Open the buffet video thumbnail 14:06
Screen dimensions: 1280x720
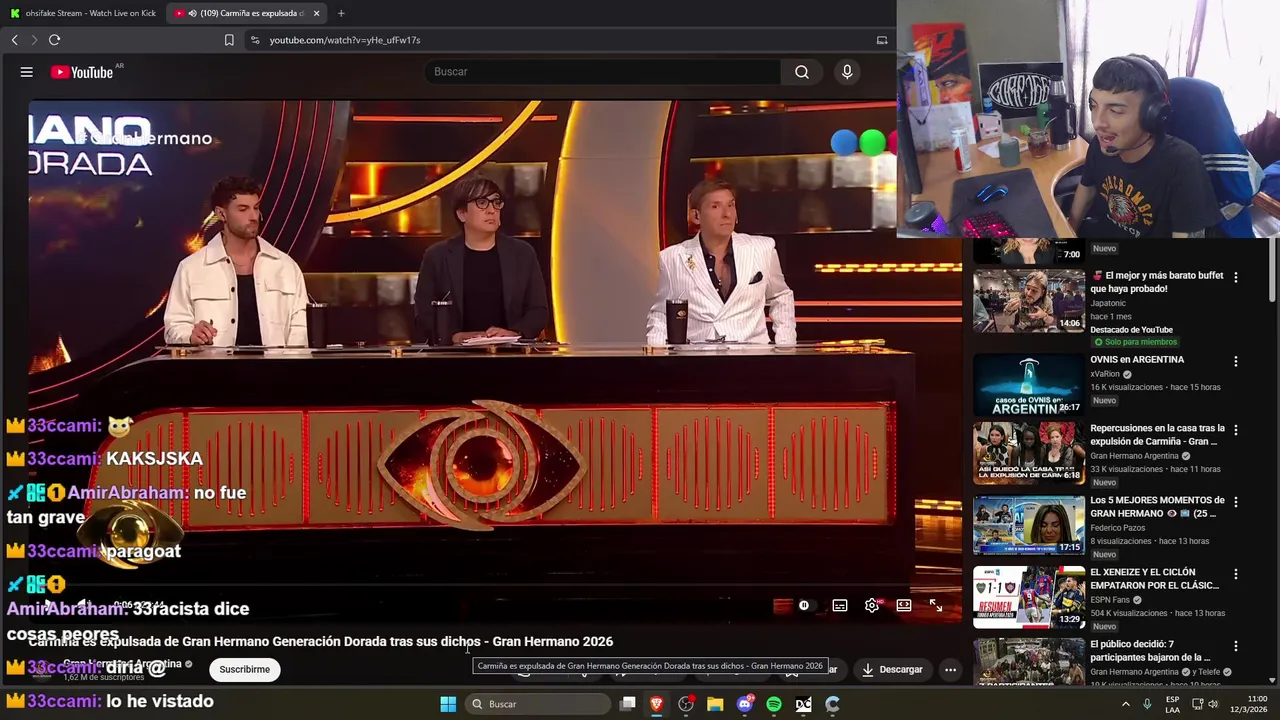[1029, 301]
